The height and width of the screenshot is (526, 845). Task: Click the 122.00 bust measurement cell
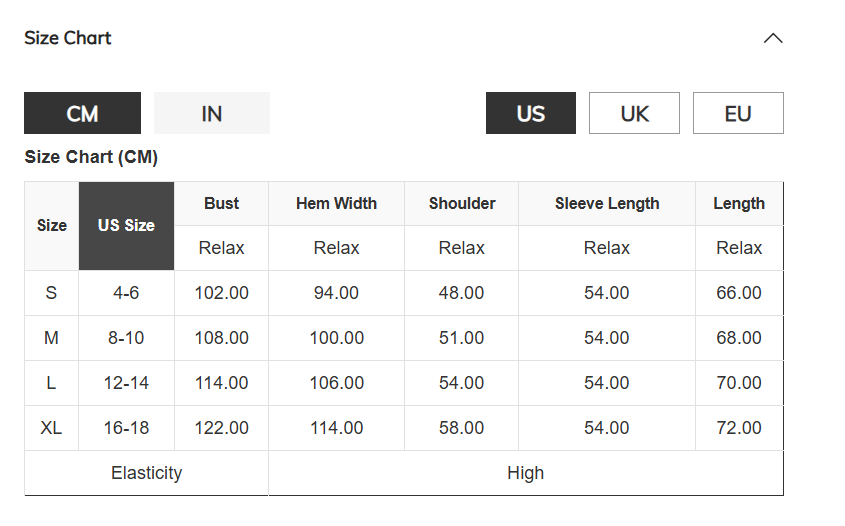221,428
